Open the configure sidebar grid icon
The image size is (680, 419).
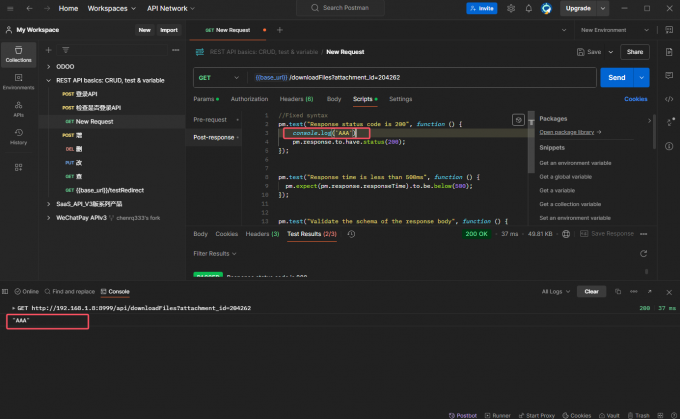pyautogui.click(x=18, y=167)
